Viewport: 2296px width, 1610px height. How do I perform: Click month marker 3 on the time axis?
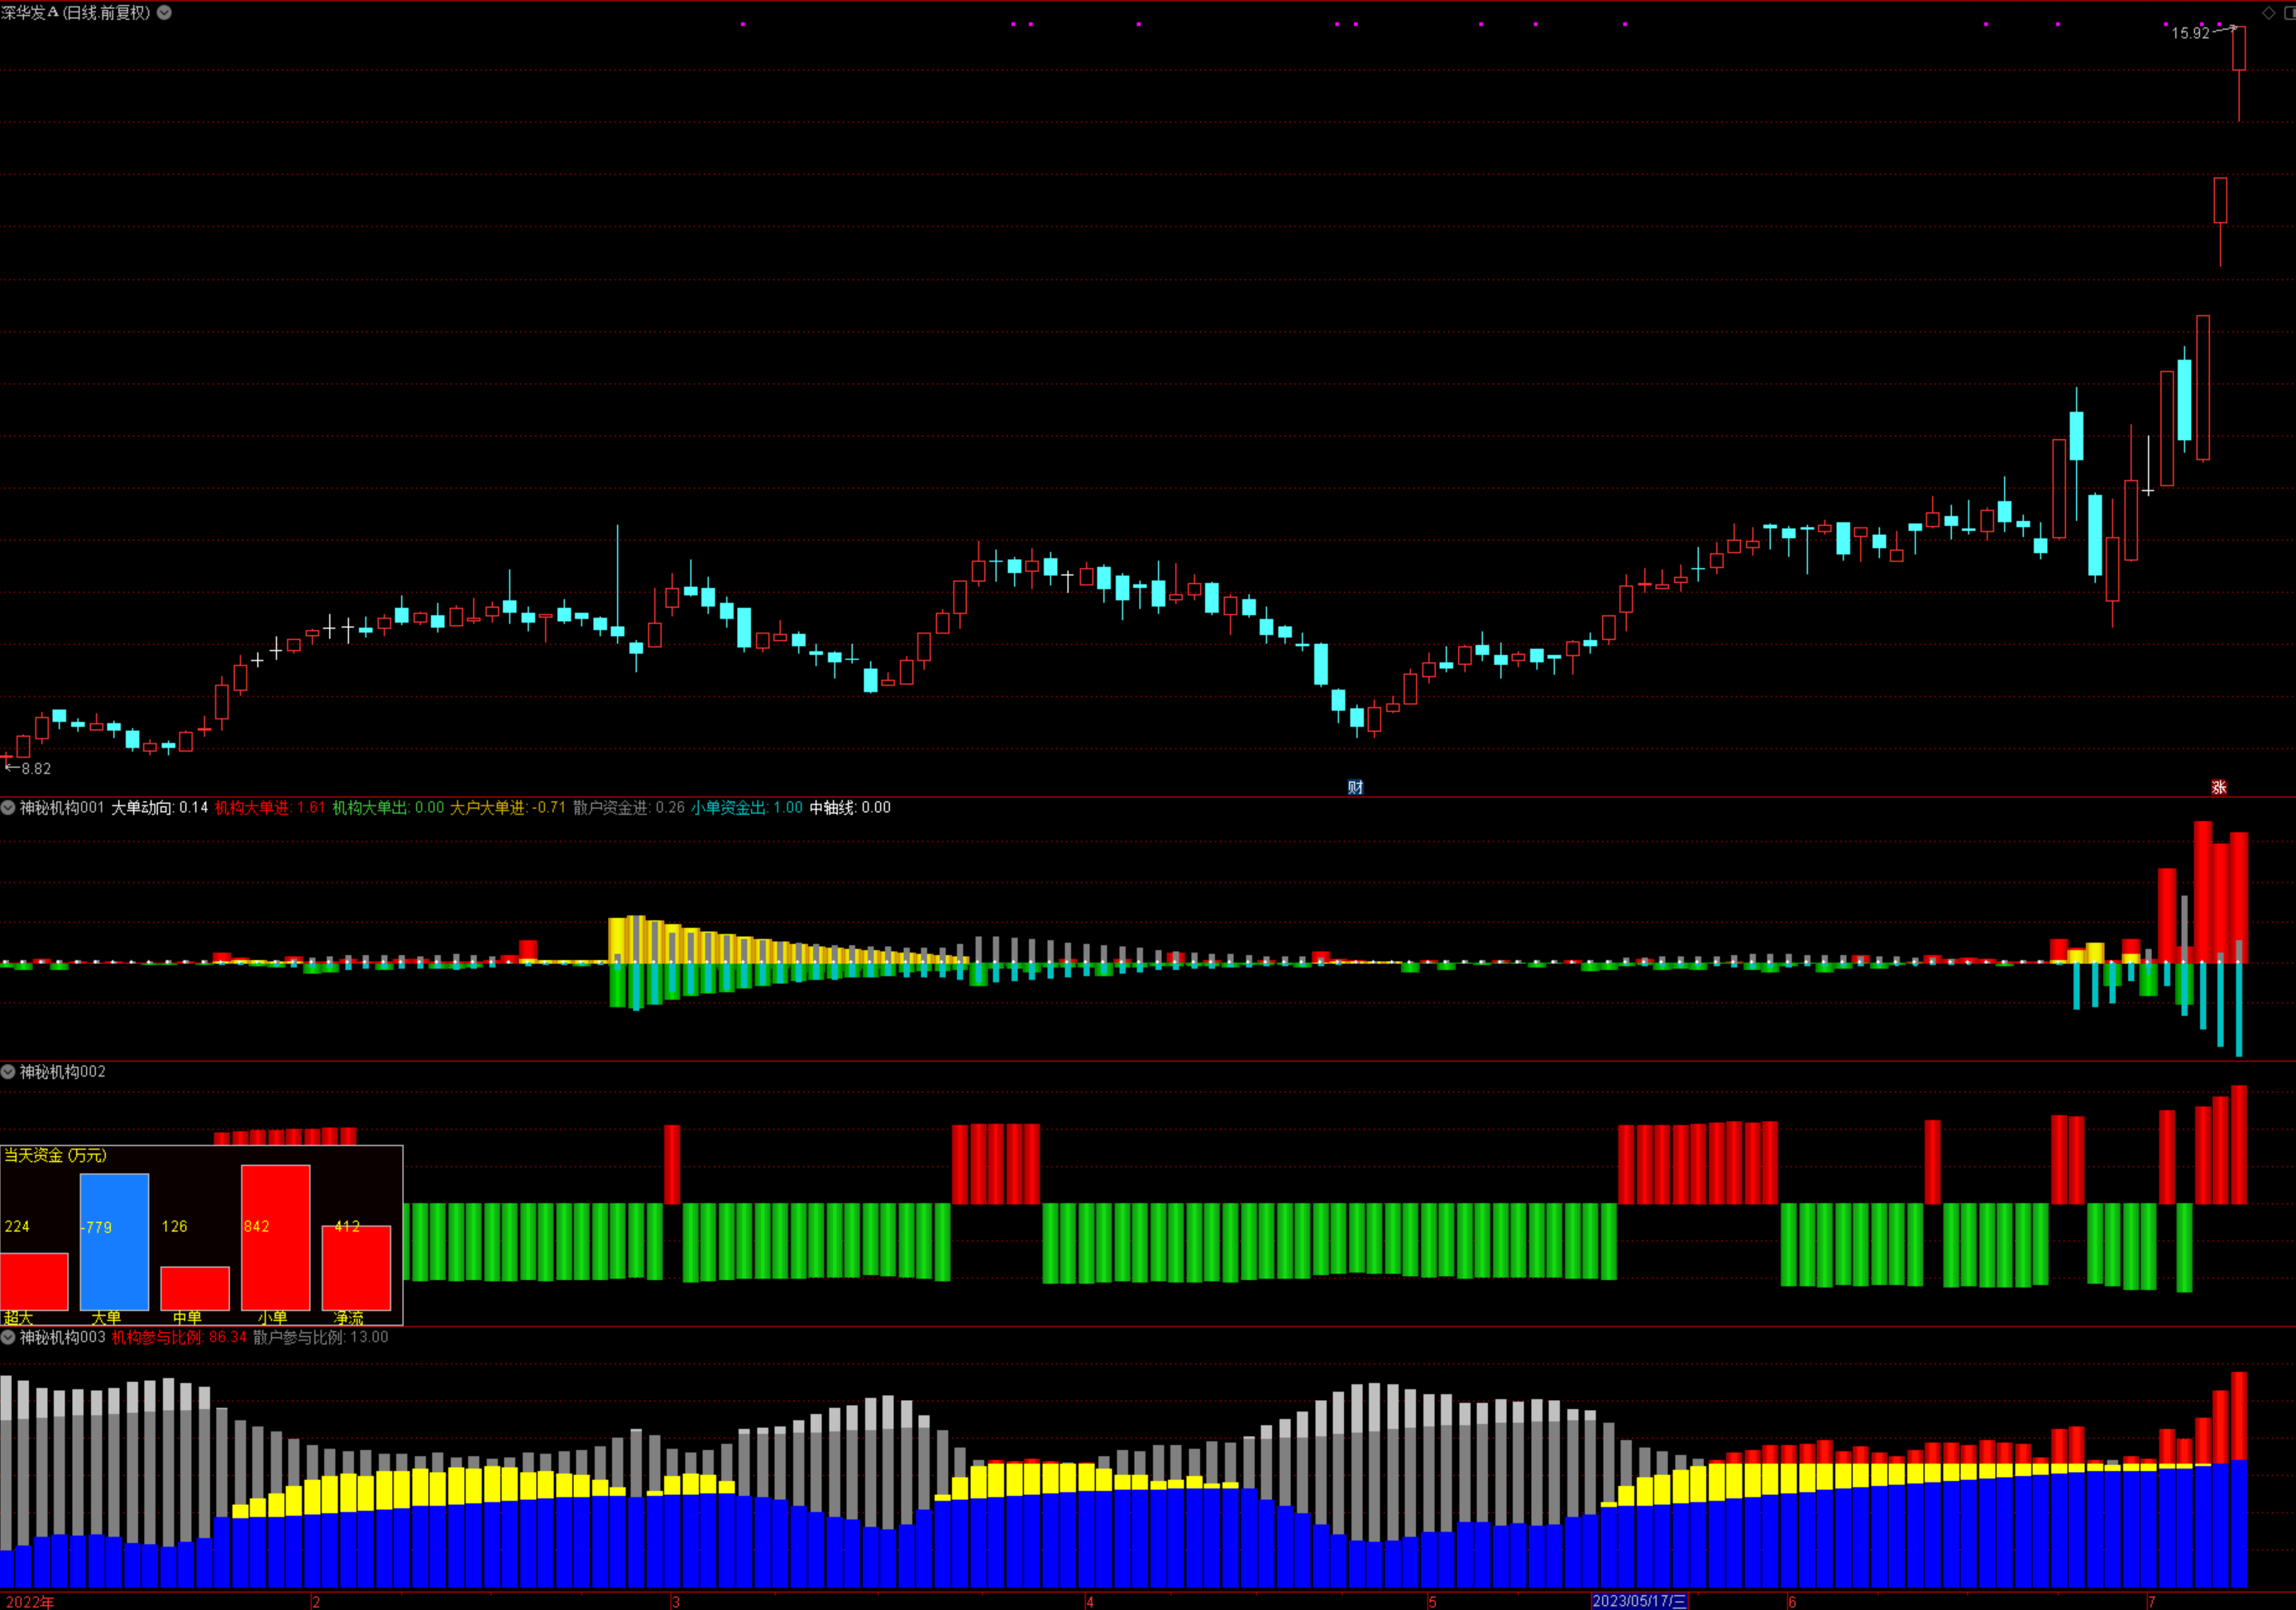(676, 1602)
